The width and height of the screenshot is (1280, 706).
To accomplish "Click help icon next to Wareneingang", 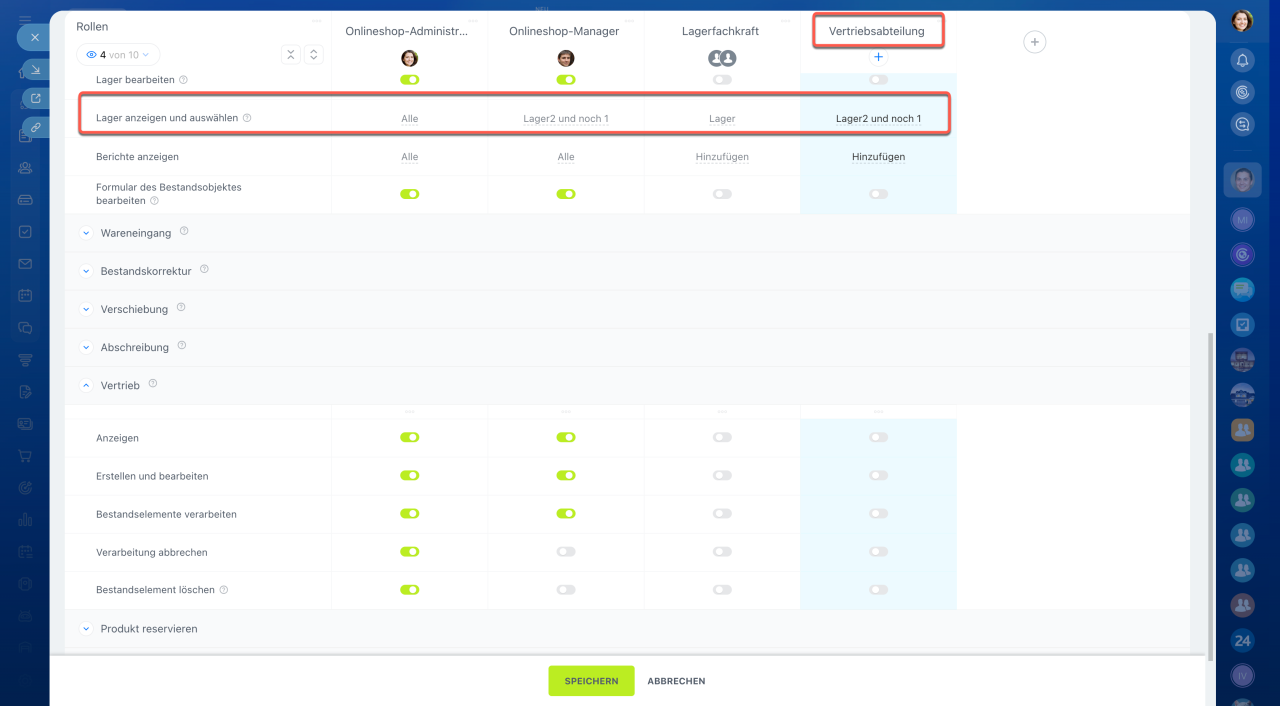I will coord(184,232).
